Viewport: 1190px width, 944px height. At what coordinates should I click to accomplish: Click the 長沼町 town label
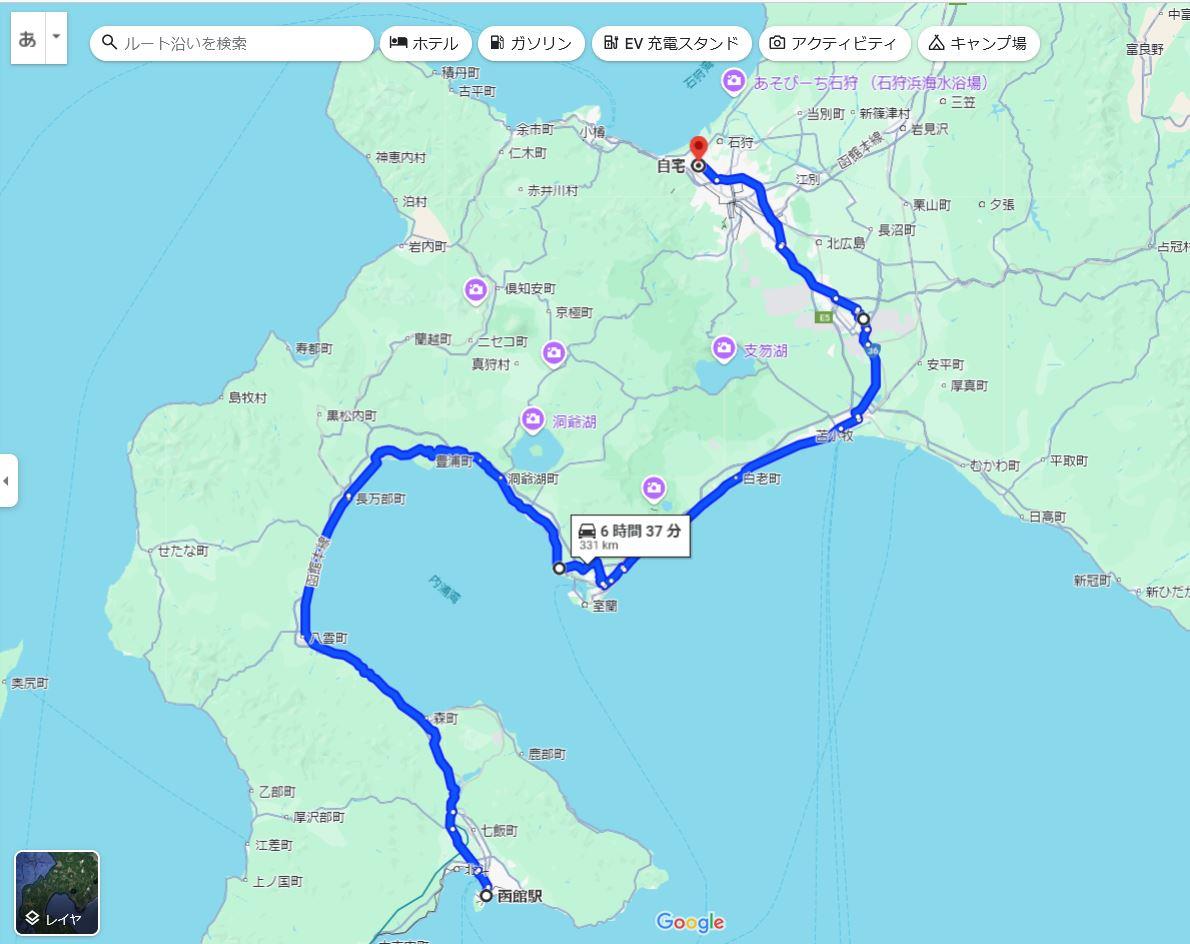tap(897, 229)
